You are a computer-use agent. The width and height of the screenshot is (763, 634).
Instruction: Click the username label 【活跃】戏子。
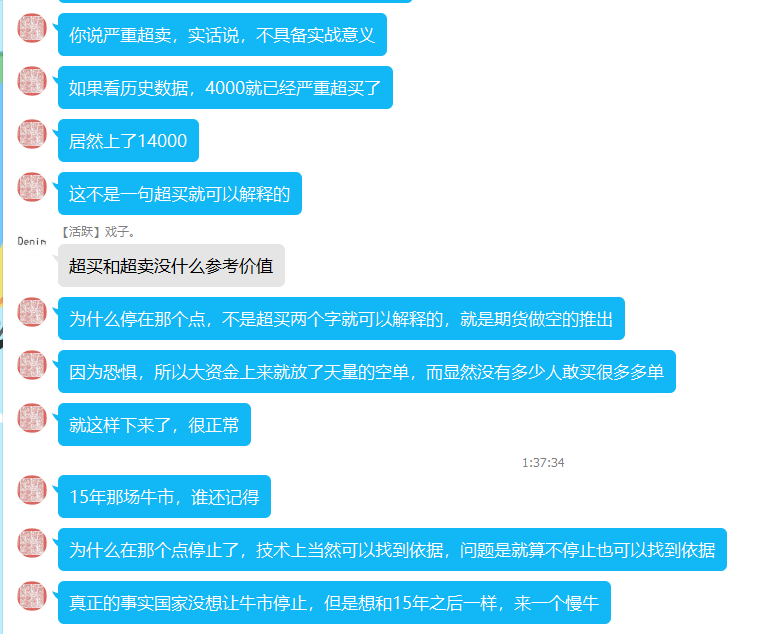tap(98, 232)
